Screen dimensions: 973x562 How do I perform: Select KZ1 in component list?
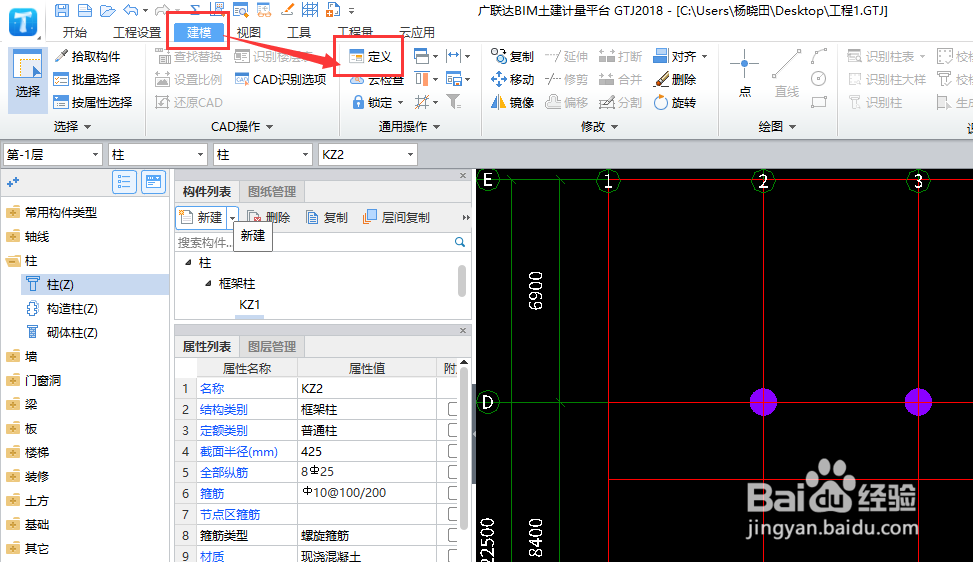click(249, 305)
